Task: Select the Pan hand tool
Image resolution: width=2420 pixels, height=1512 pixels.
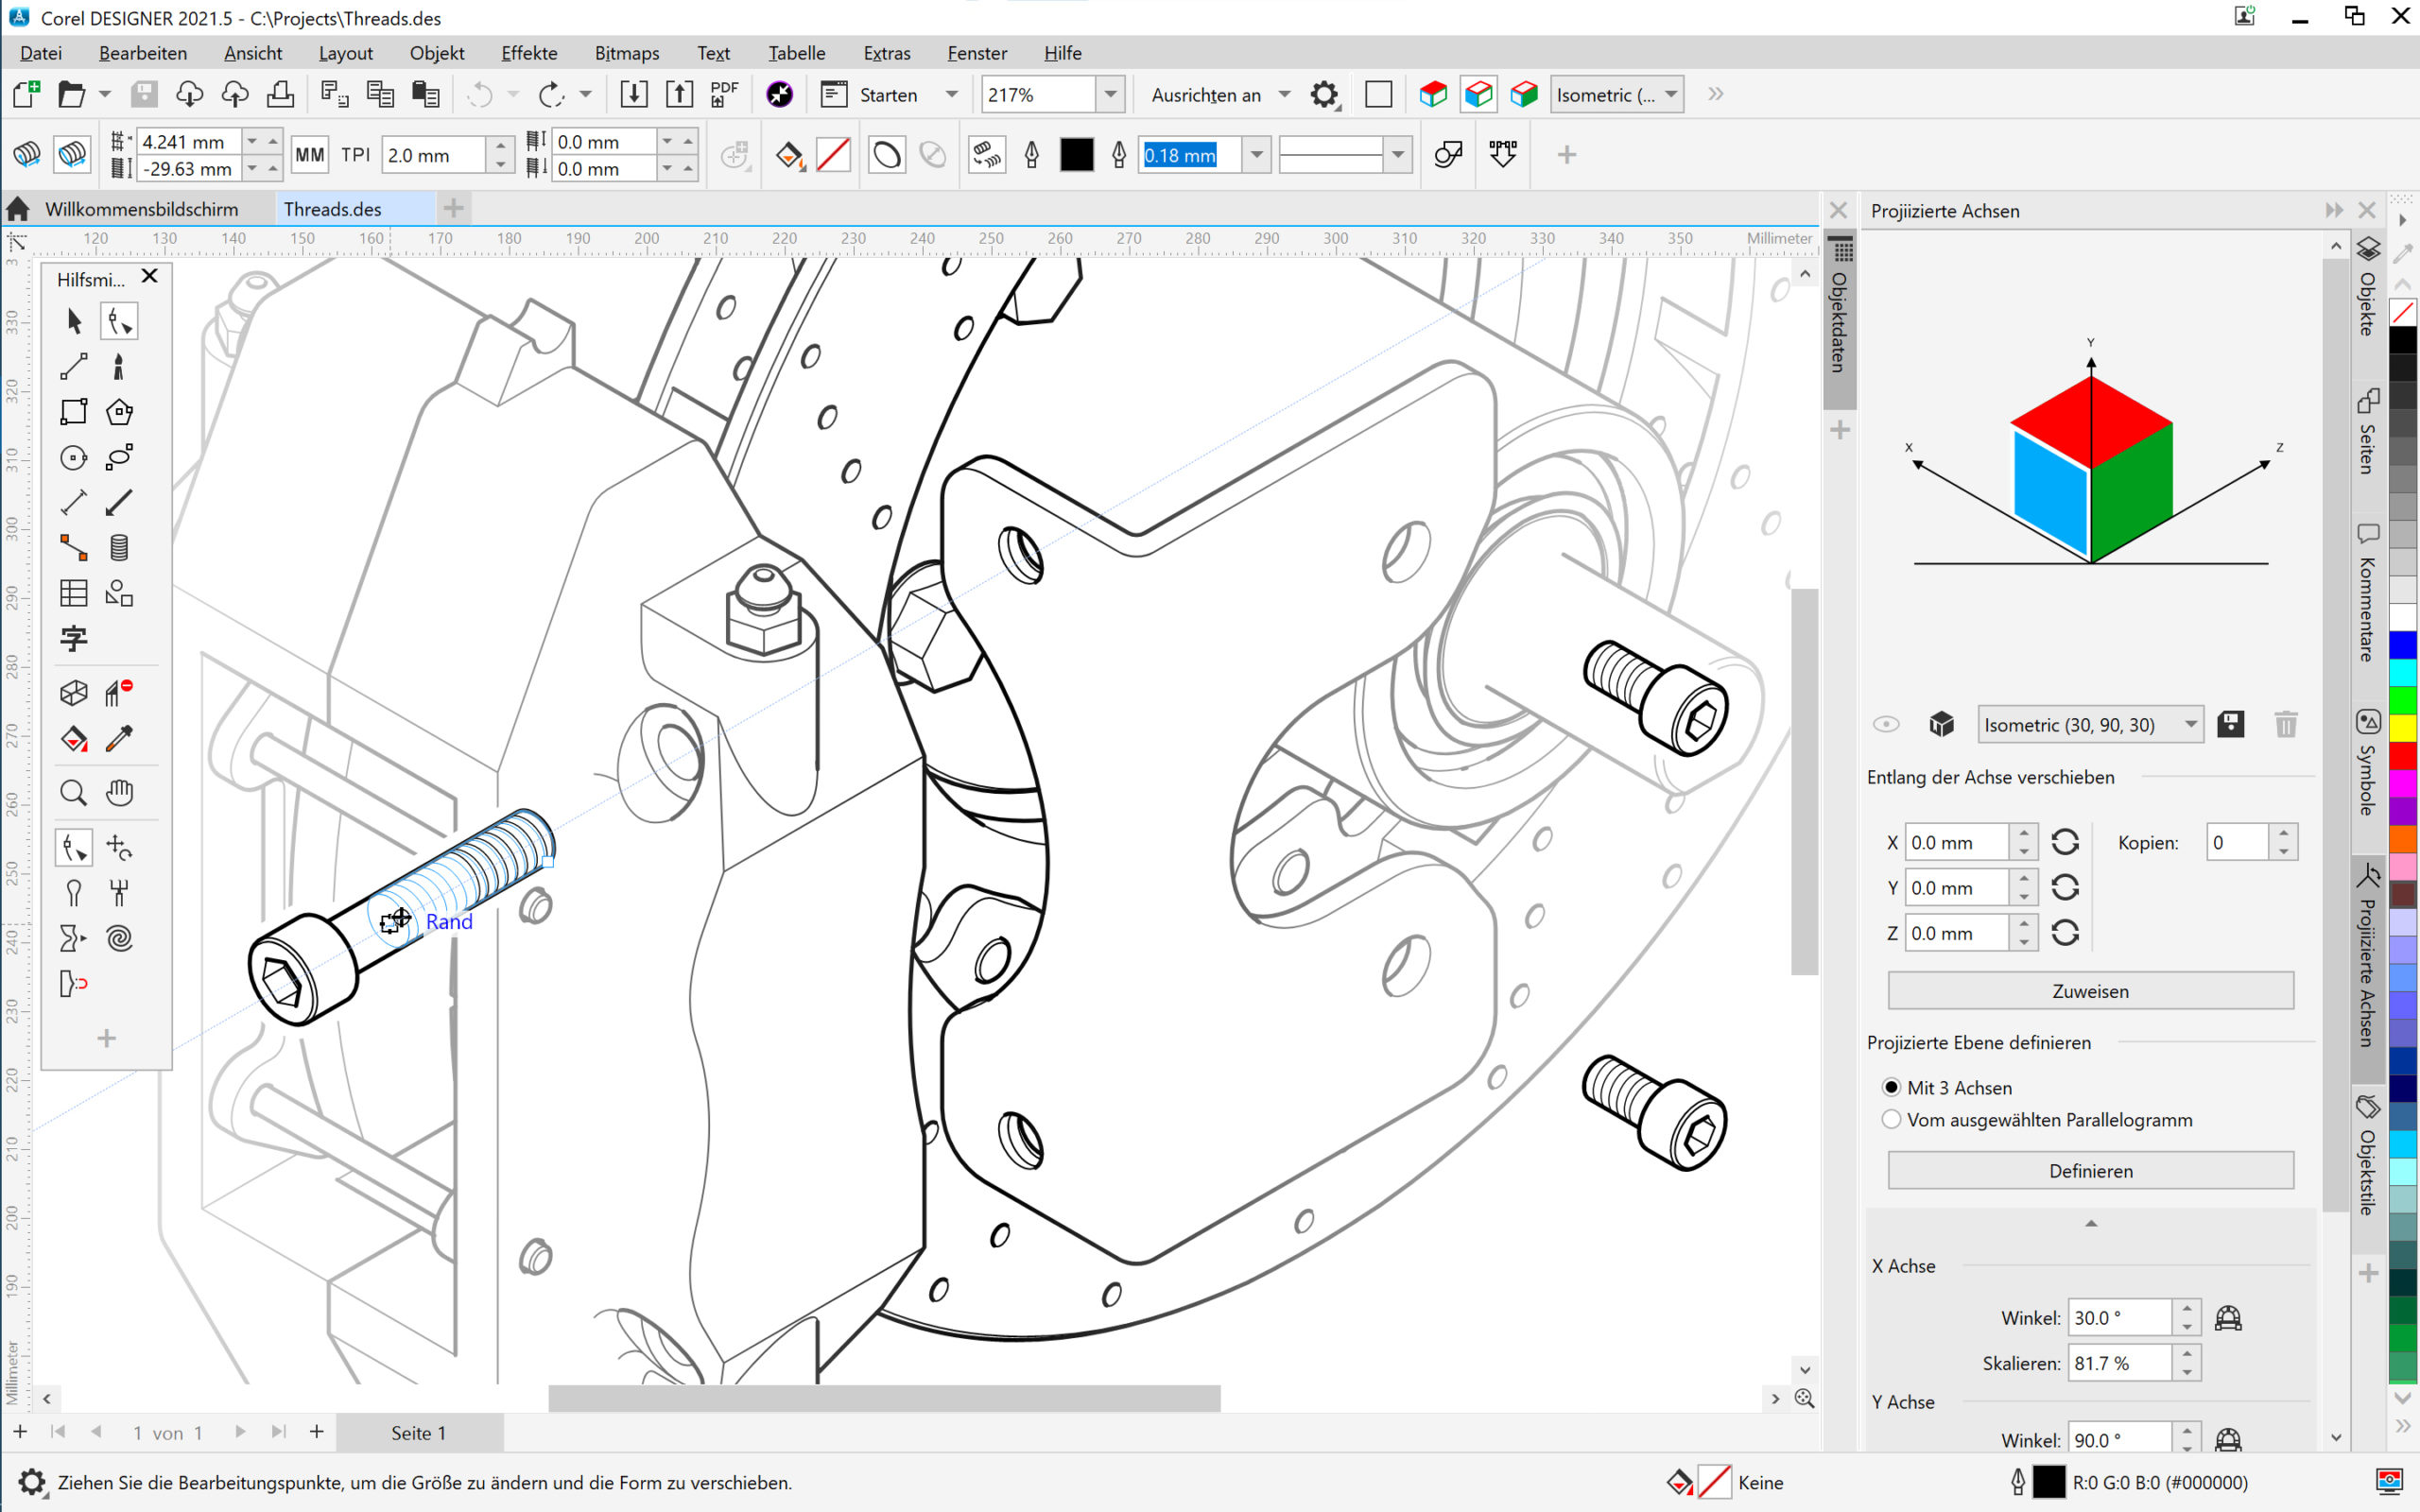Action: coord(120,791)
